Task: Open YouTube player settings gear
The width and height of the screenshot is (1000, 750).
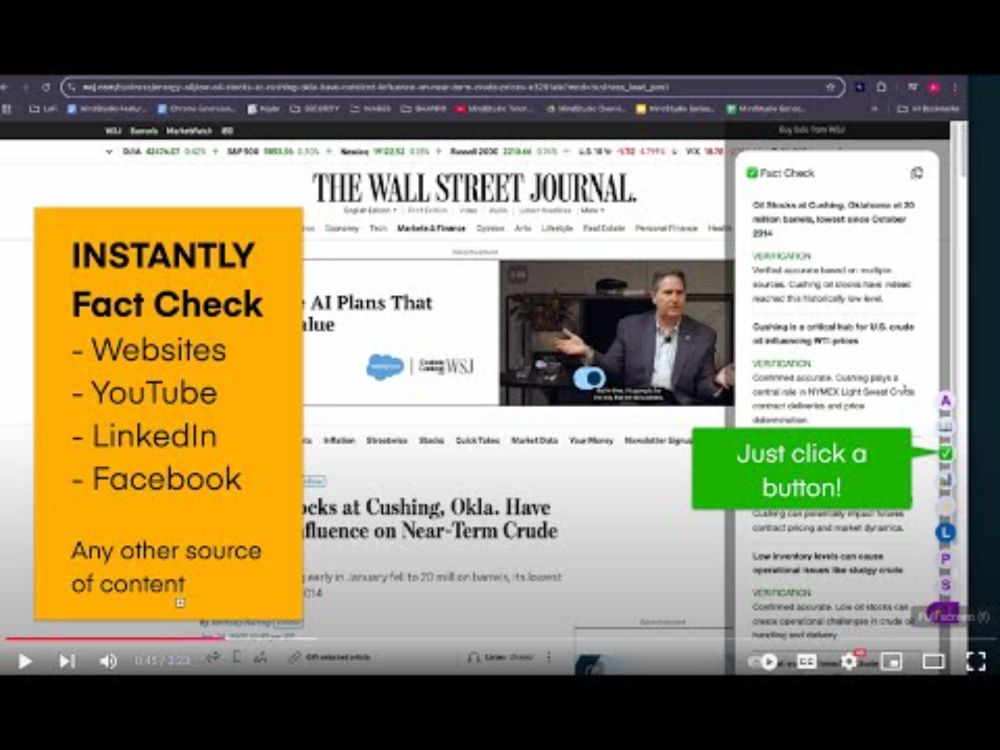Action: [849, 662]
